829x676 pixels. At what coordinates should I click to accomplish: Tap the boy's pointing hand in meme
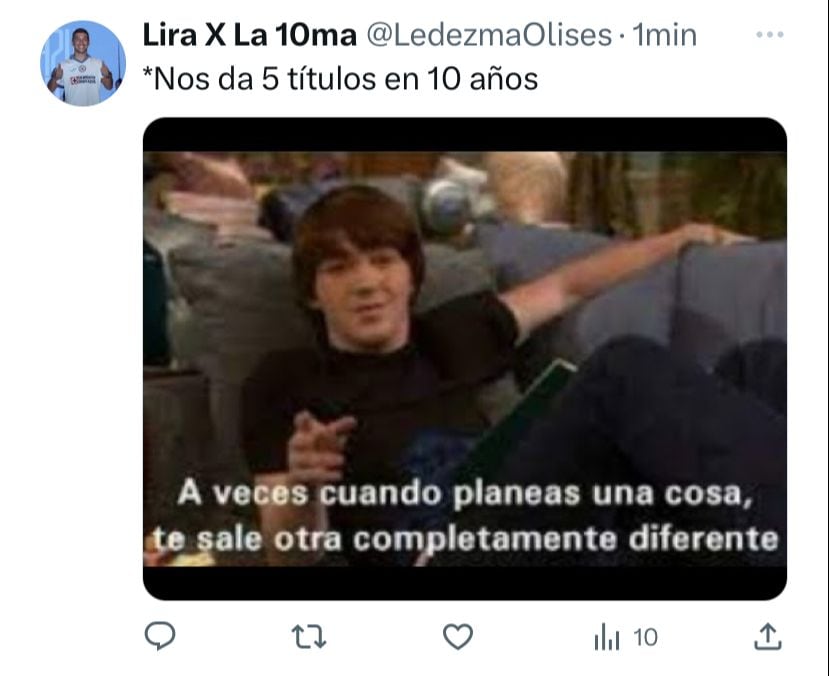tap(317, 443)
